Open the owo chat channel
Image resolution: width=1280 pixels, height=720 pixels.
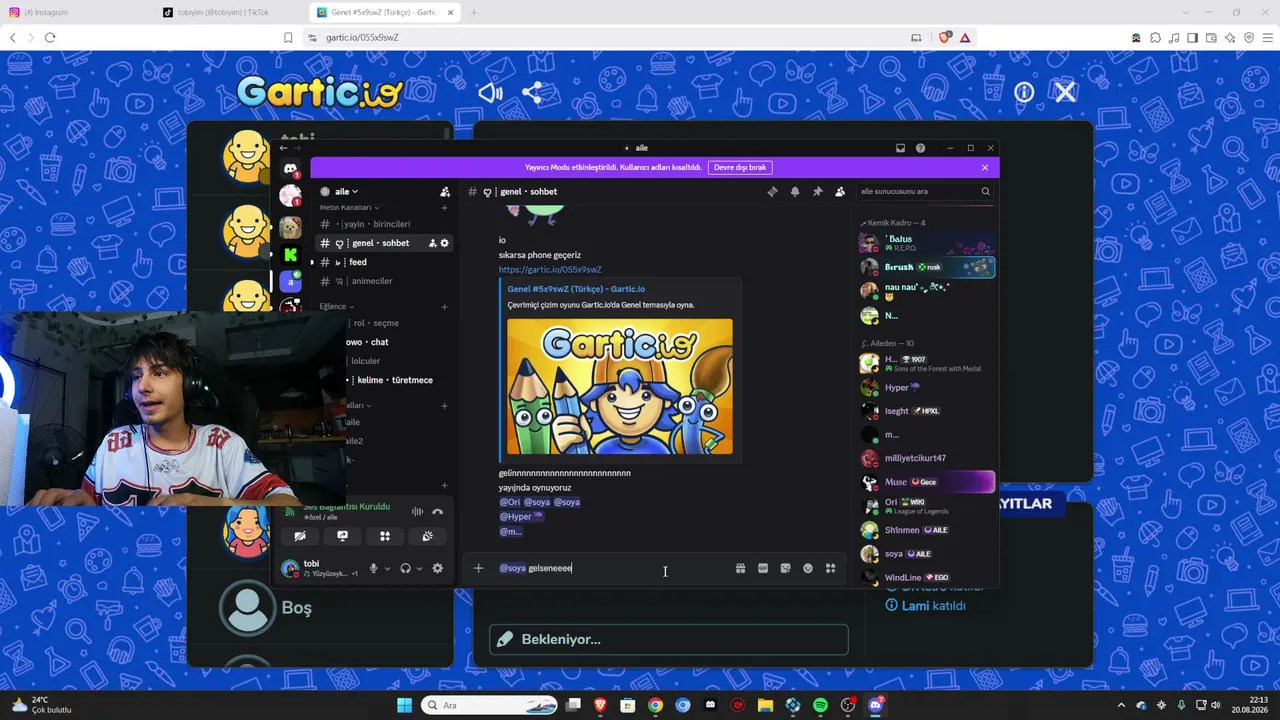click(x=384, y=342)
